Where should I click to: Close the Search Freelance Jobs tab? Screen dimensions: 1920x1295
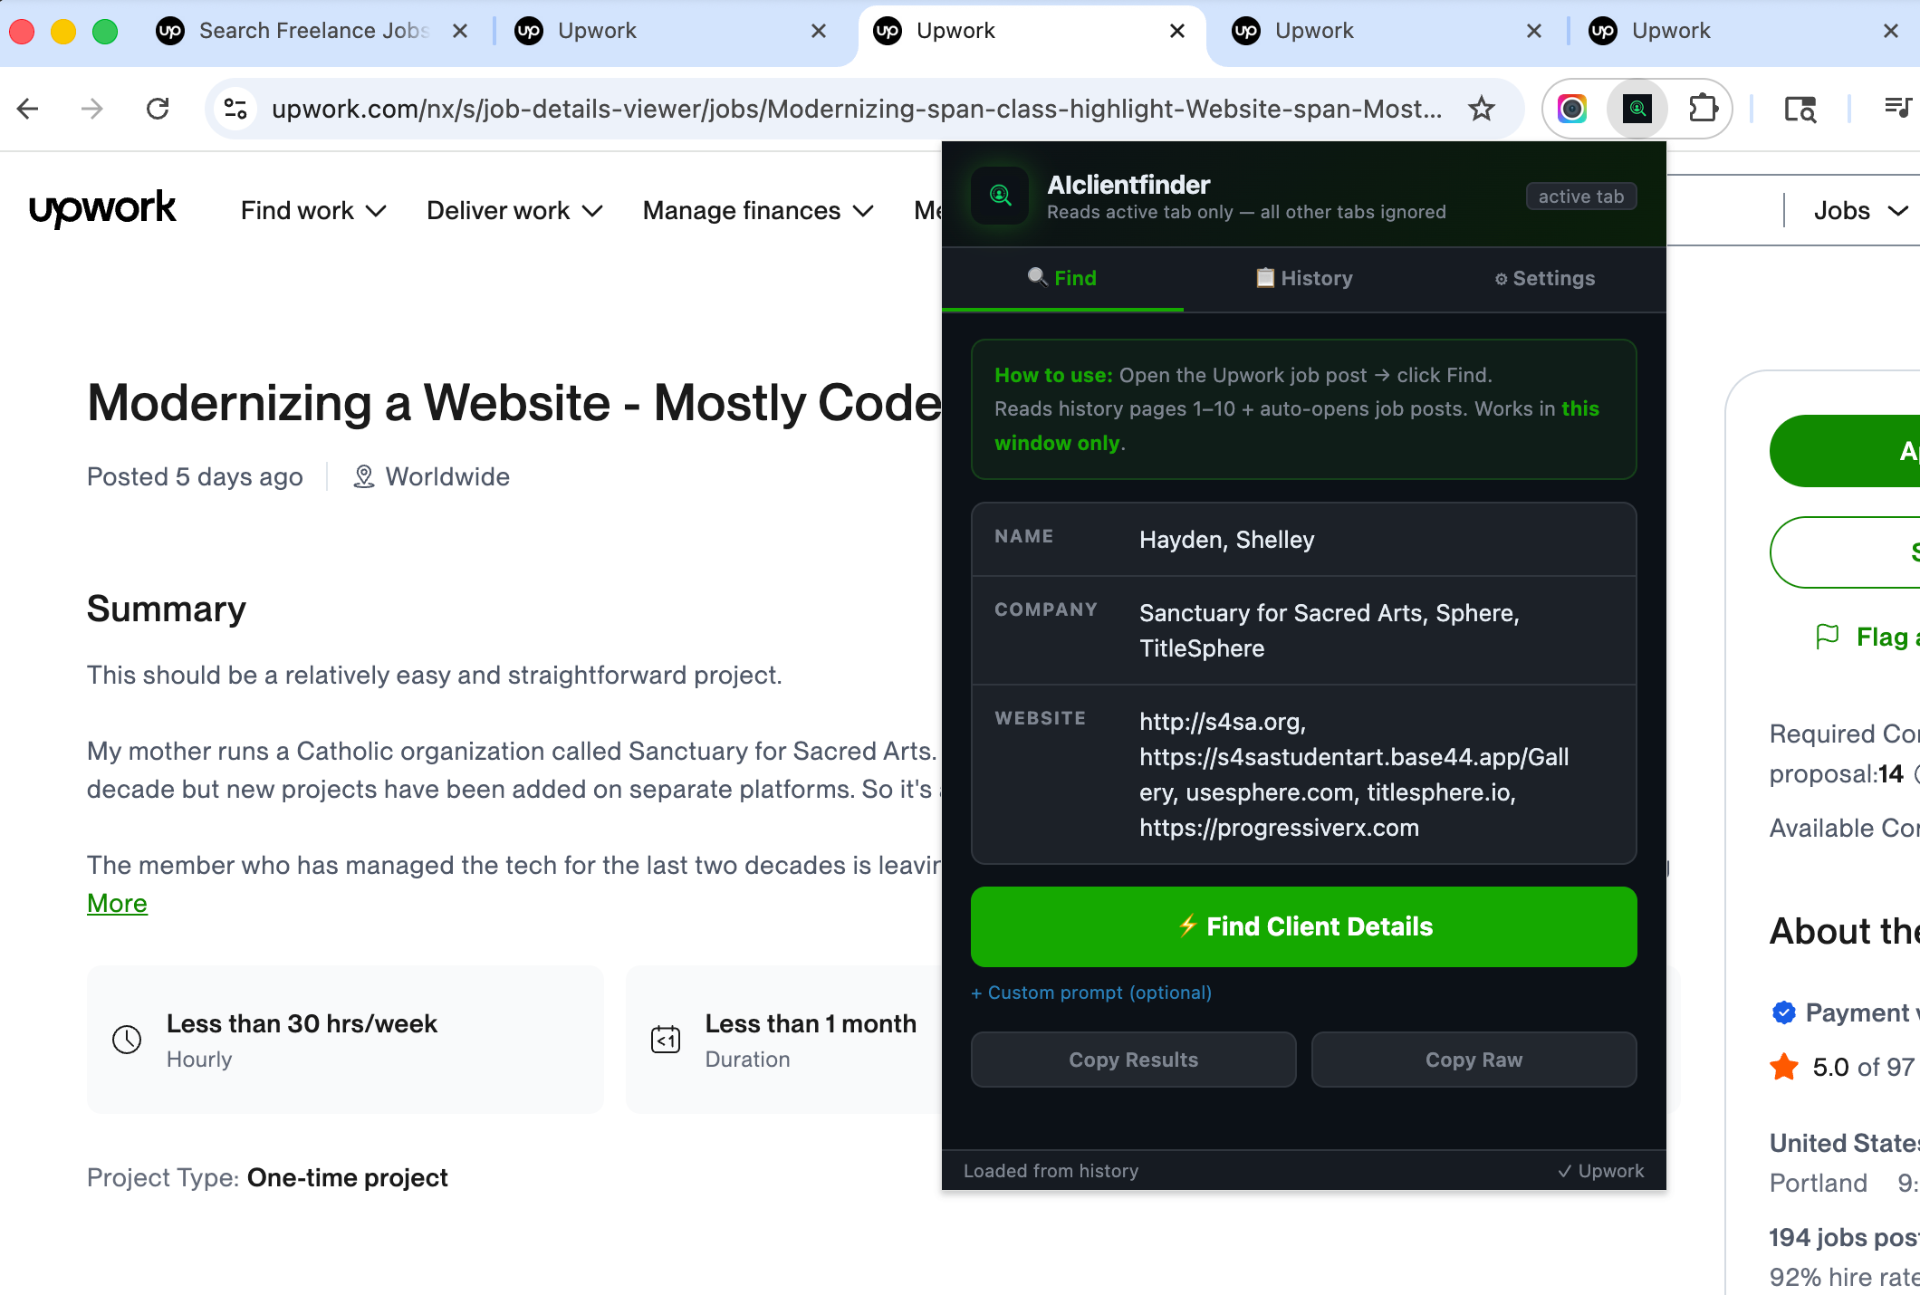[x=460, y=31]
